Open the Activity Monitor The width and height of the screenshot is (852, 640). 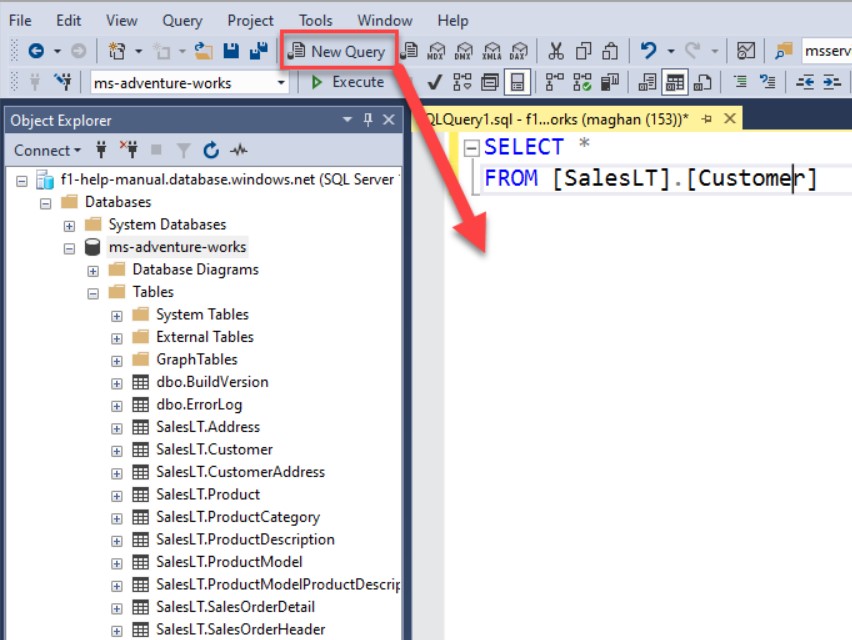click(746, 51)
